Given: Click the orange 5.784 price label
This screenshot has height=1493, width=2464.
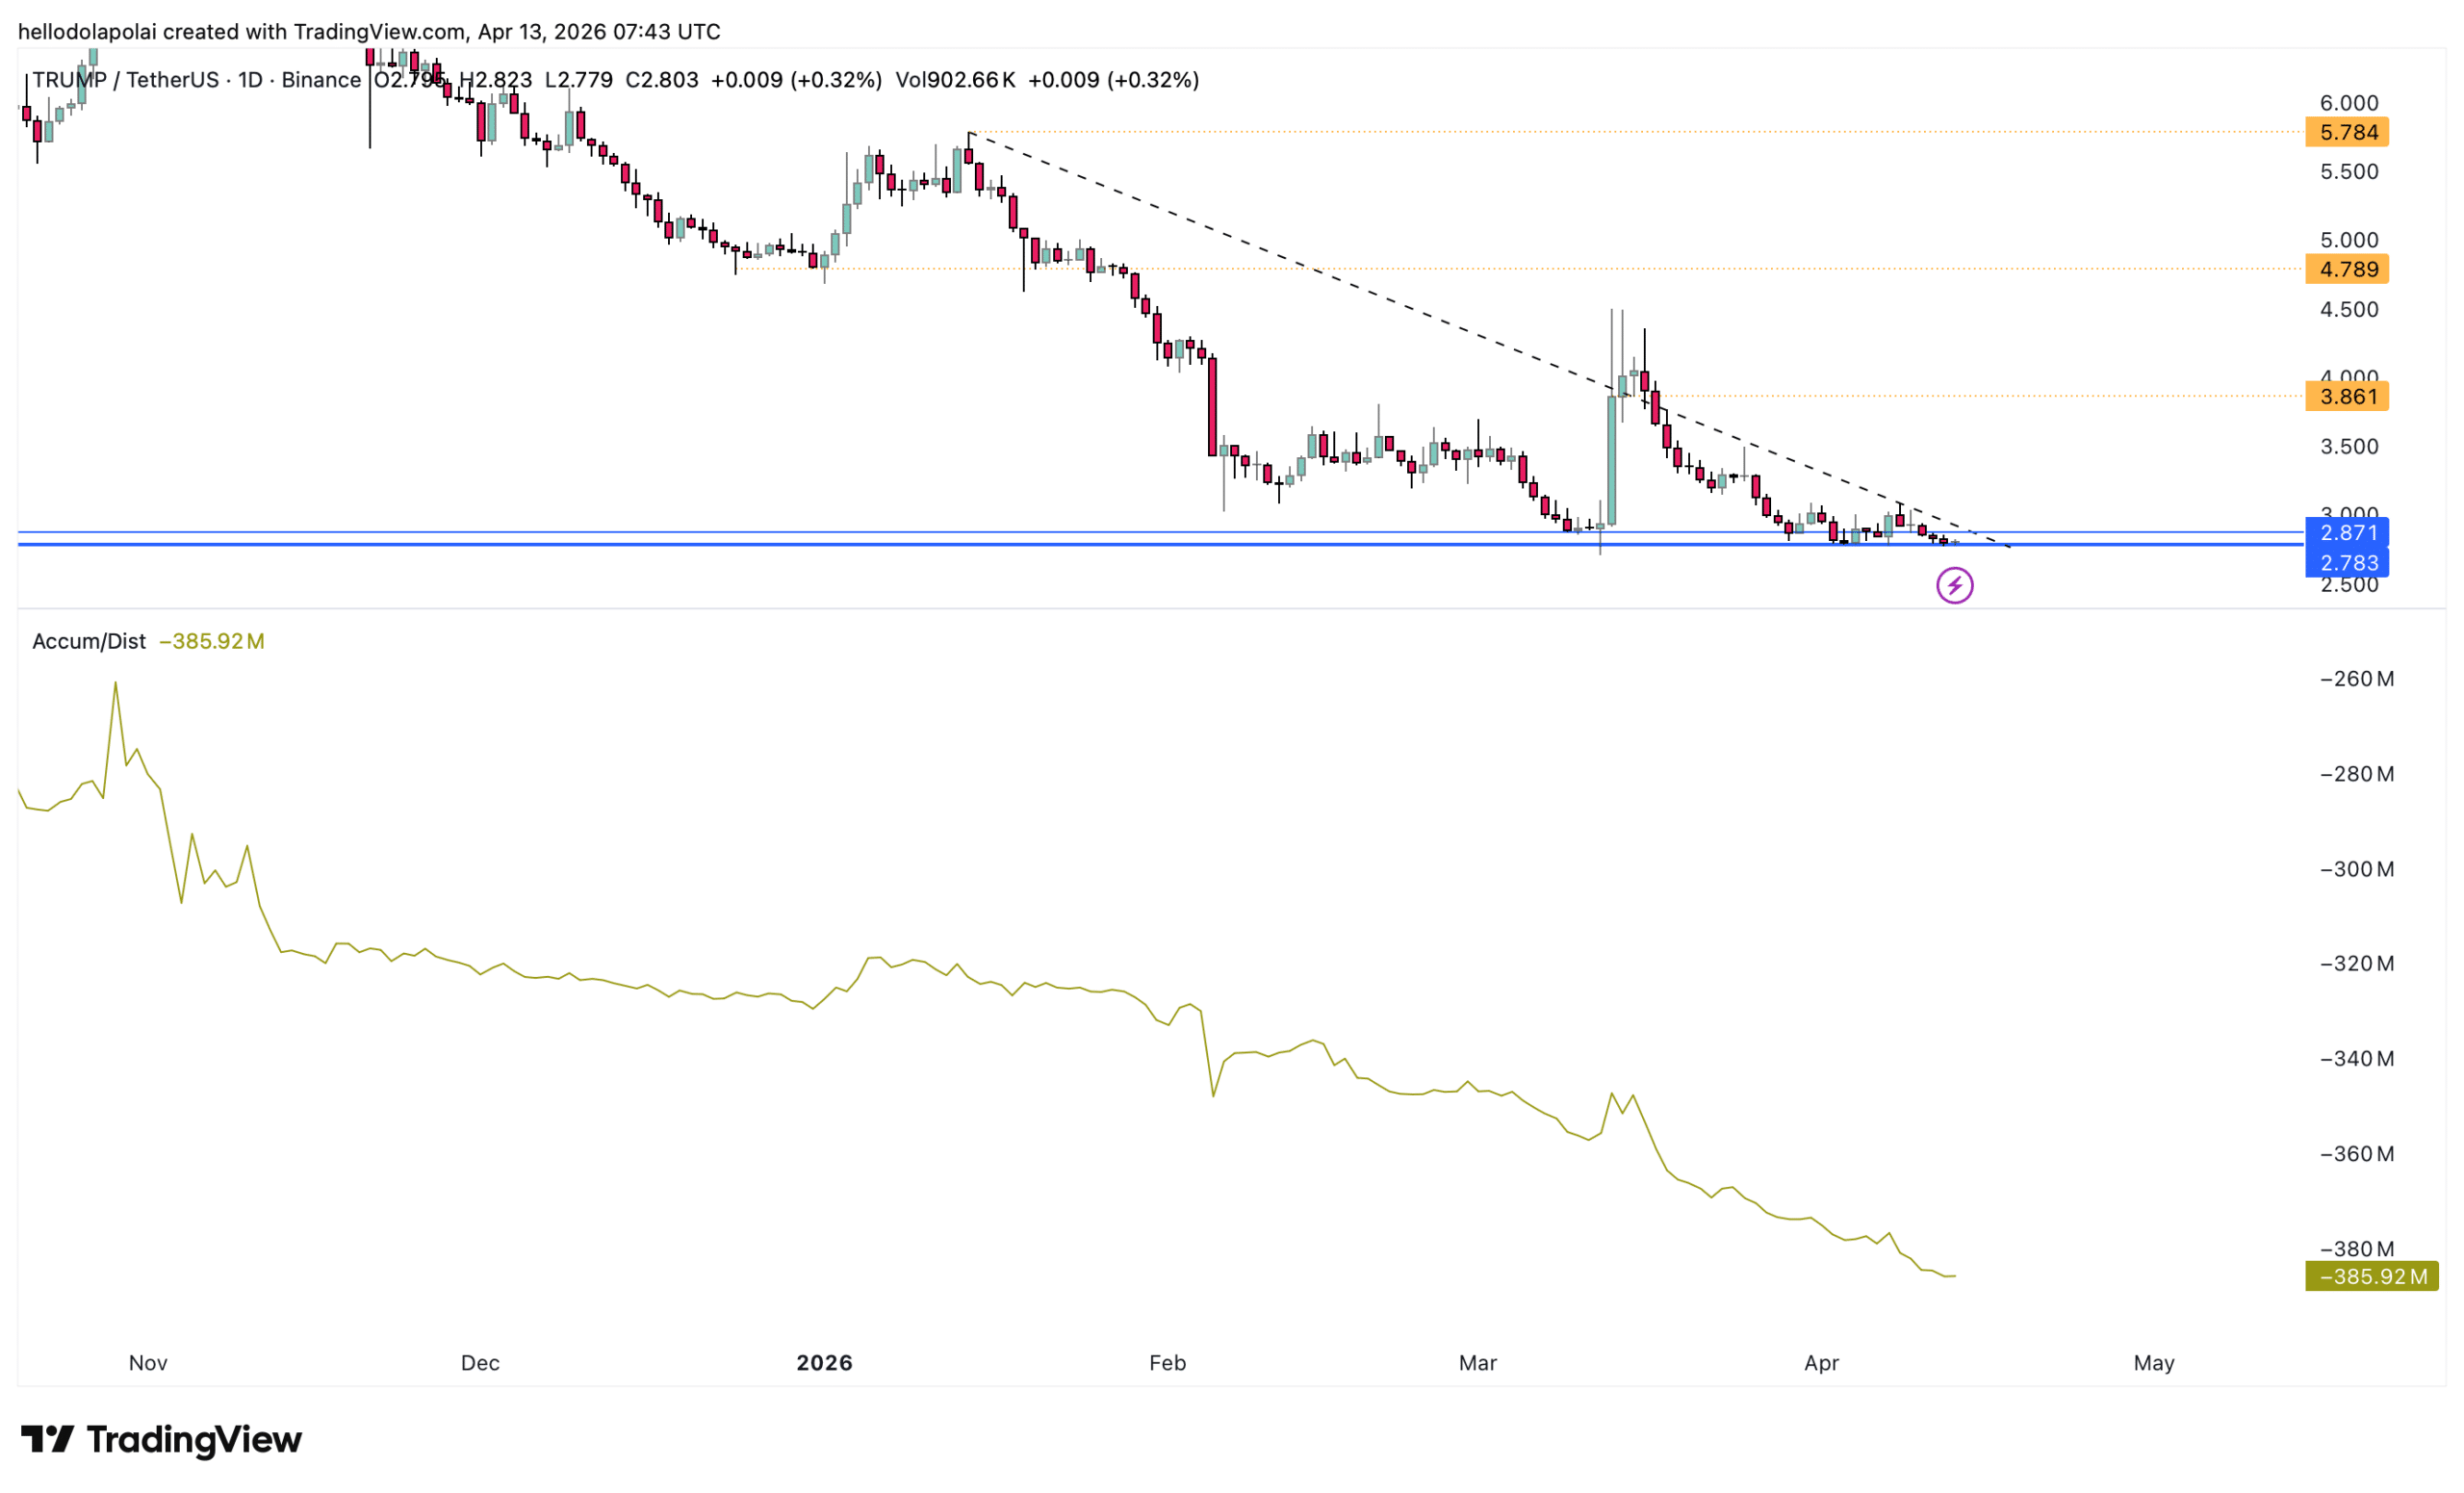Looking at the screenshot, I should coord(2346,132).
